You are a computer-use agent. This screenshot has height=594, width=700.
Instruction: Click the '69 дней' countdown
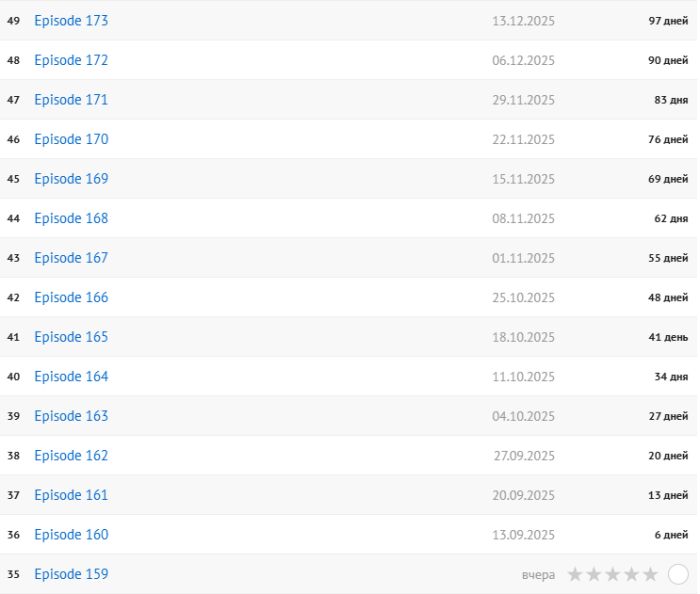[668, 179]
